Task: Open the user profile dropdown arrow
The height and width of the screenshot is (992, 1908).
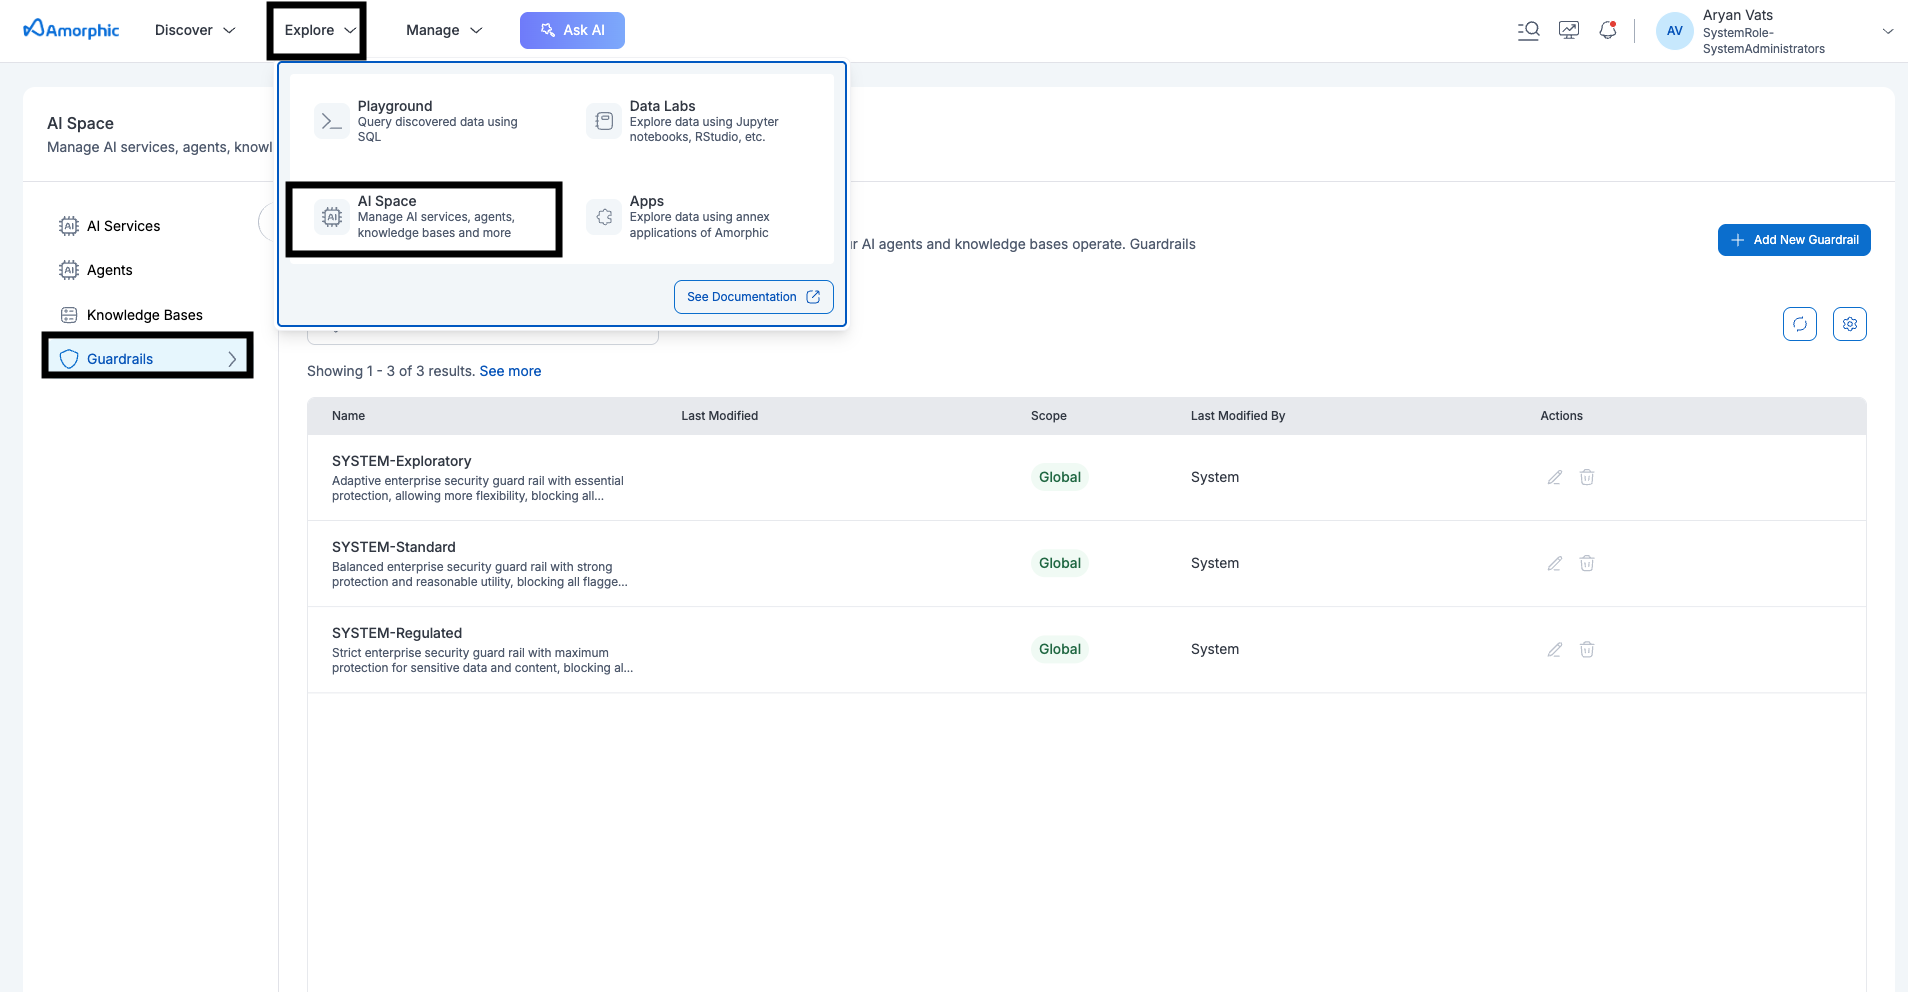Action: [x=1887, y=31]
